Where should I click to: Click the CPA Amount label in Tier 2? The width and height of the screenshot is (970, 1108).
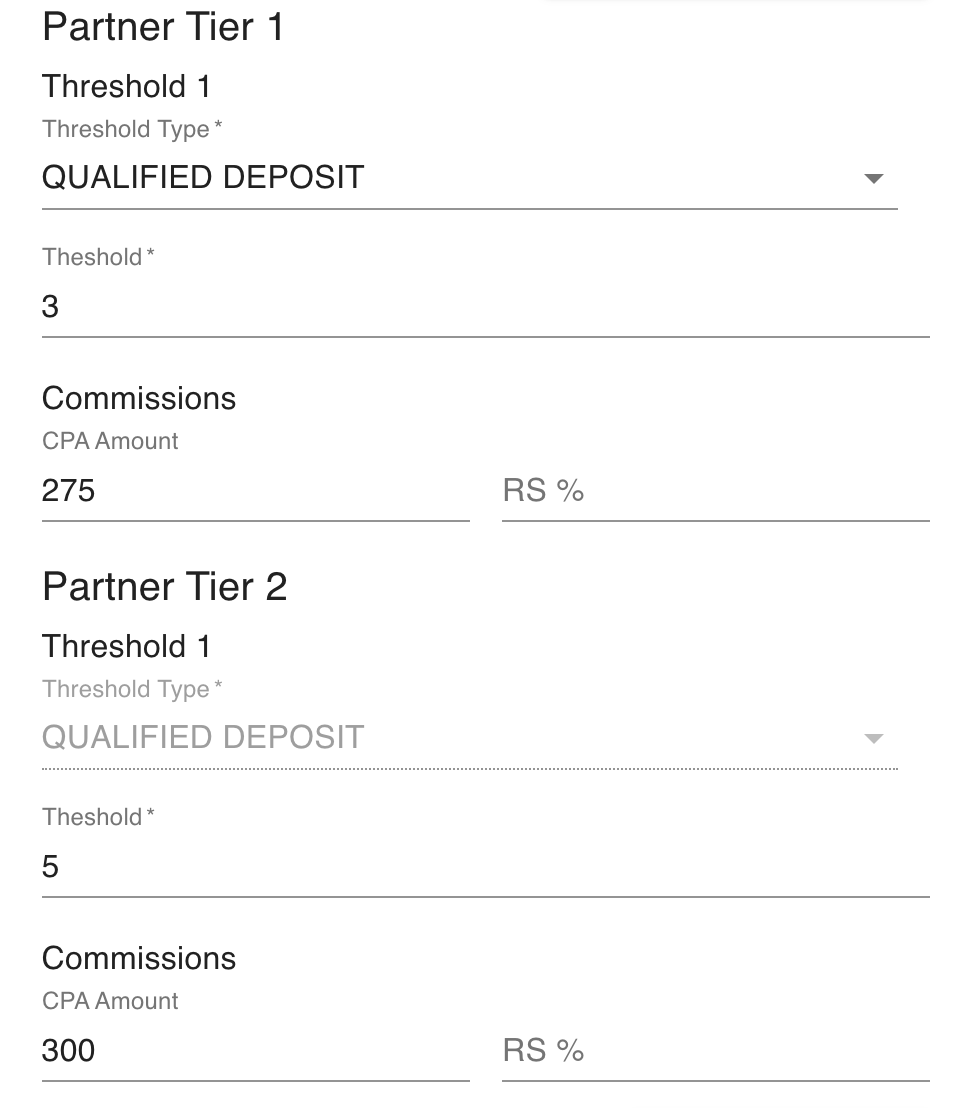[110, 1002]
